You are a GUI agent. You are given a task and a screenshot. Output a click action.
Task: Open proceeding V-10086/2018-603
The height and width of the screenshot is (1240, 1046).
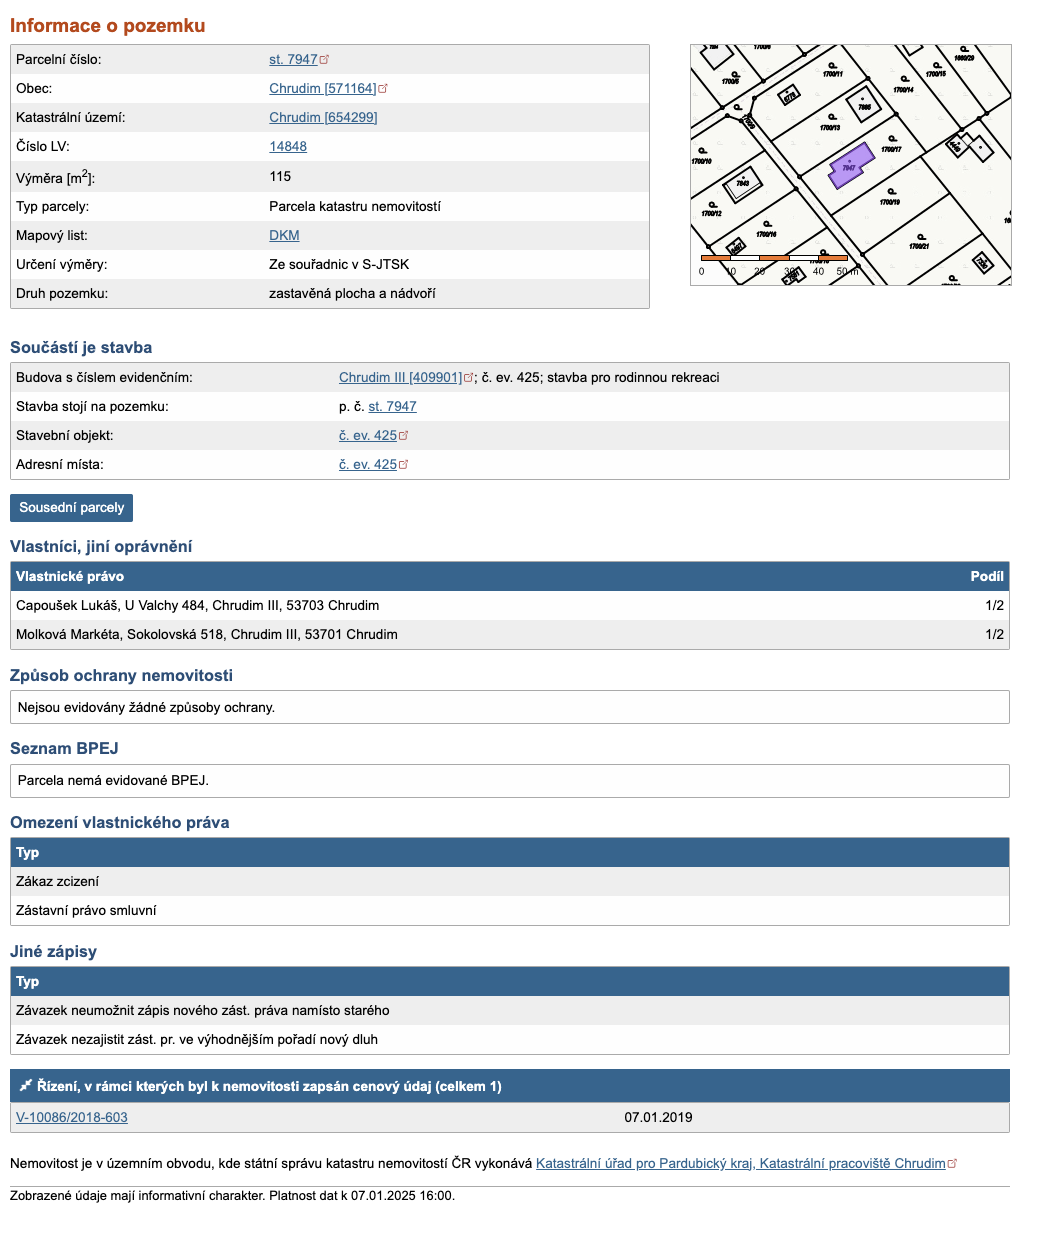[72, 1118]
